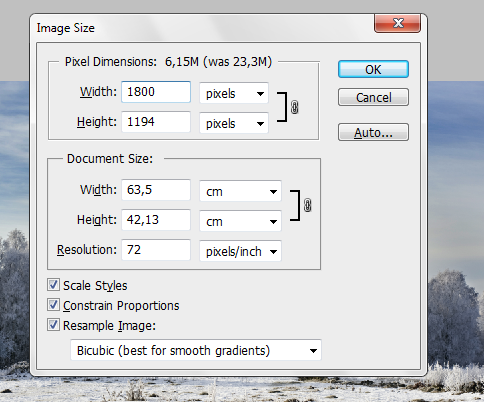Click the OK button
Screen dimensions: 484x402
[373, 69]
